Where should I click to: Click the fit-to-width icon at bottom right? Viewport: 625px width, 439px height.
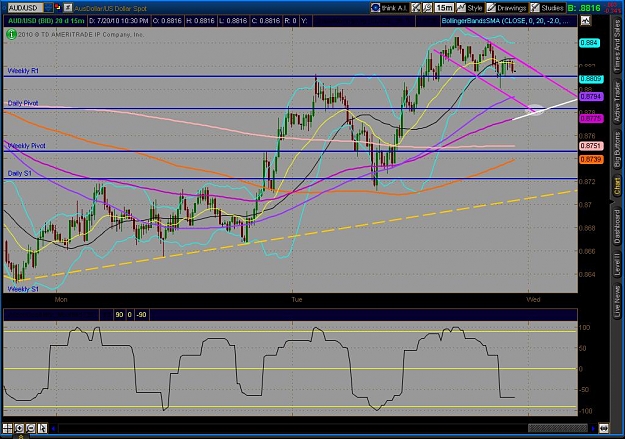pyautogui.click(x=603, y=429)
